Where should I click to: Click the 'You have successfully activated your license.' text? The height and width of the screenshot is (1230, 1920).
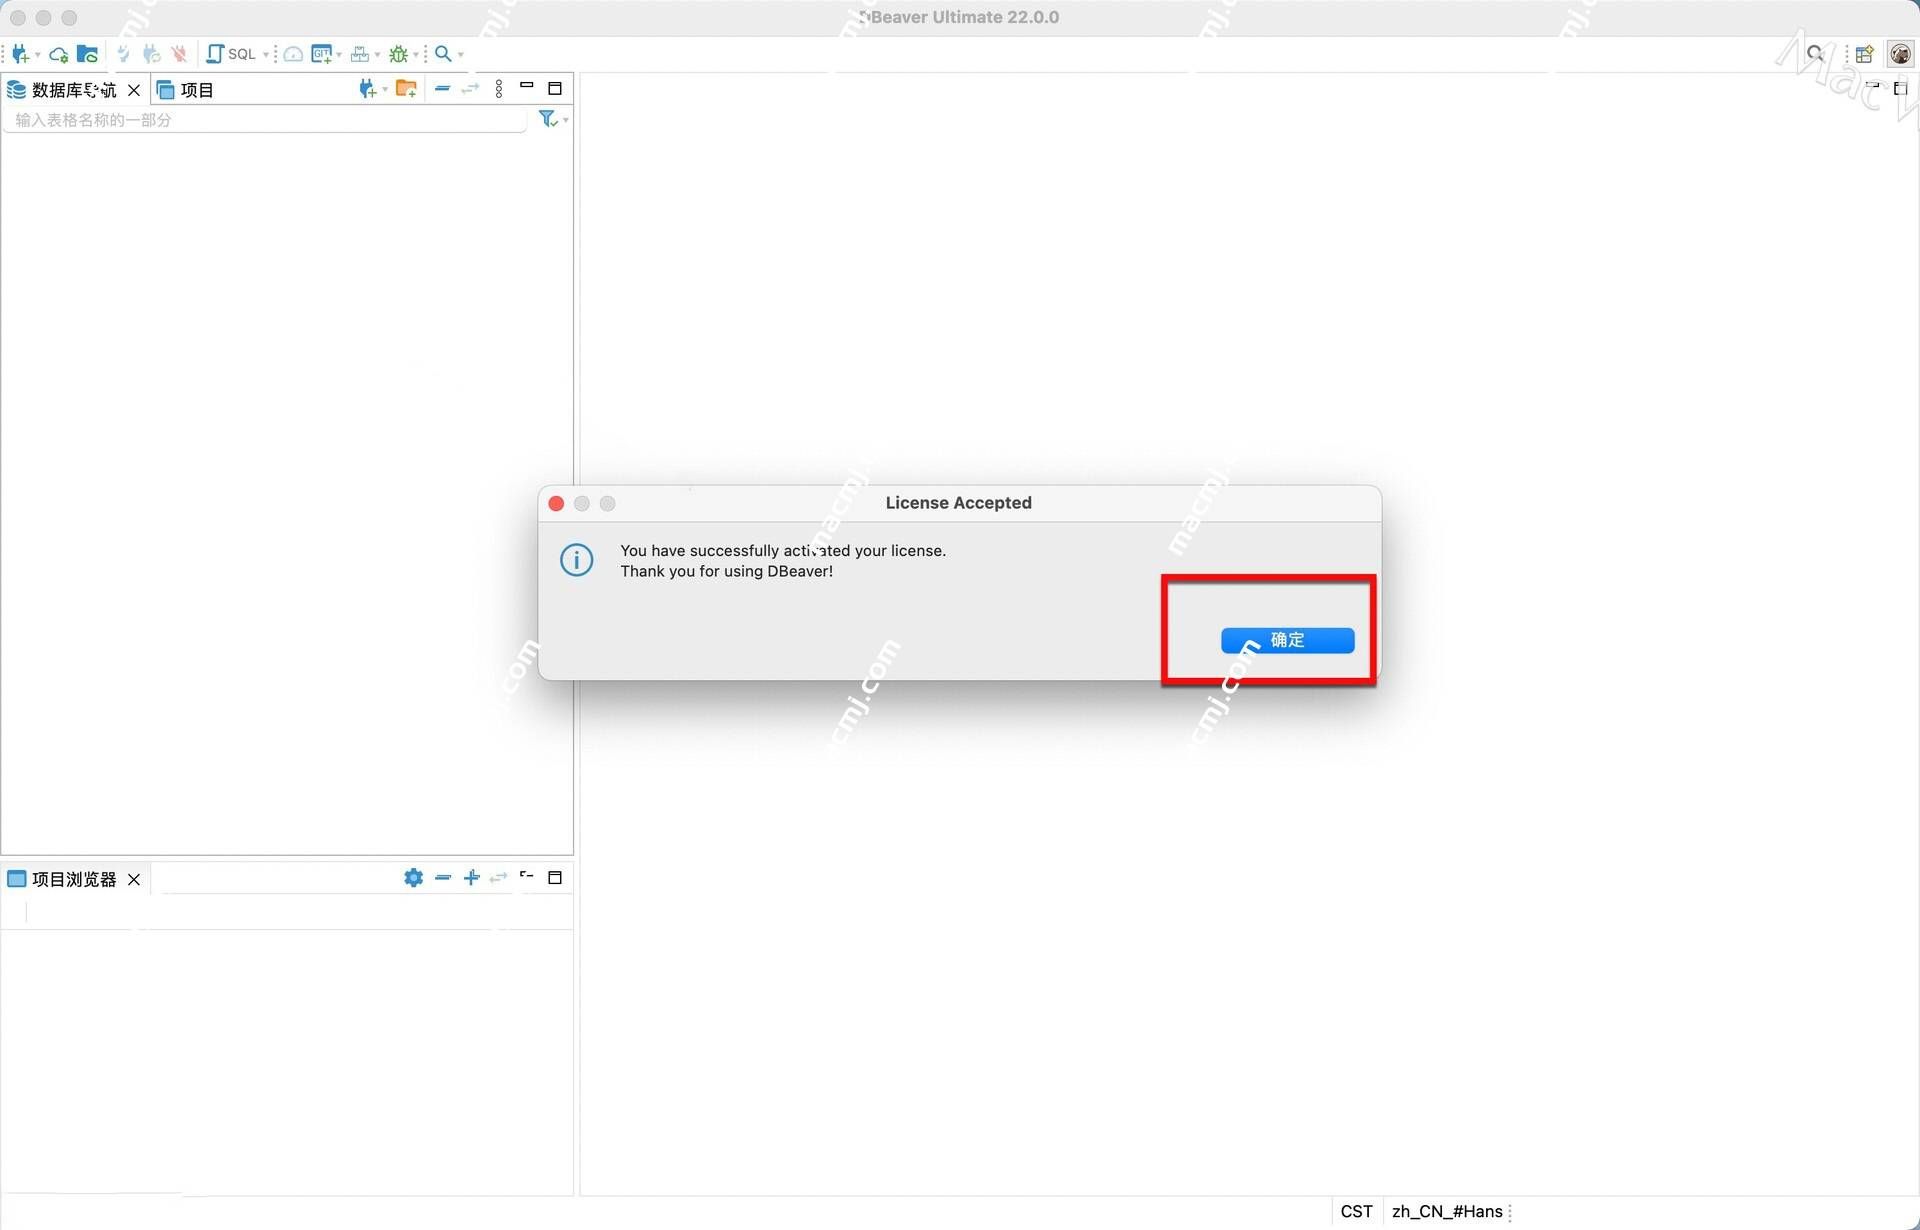[783, 551]
